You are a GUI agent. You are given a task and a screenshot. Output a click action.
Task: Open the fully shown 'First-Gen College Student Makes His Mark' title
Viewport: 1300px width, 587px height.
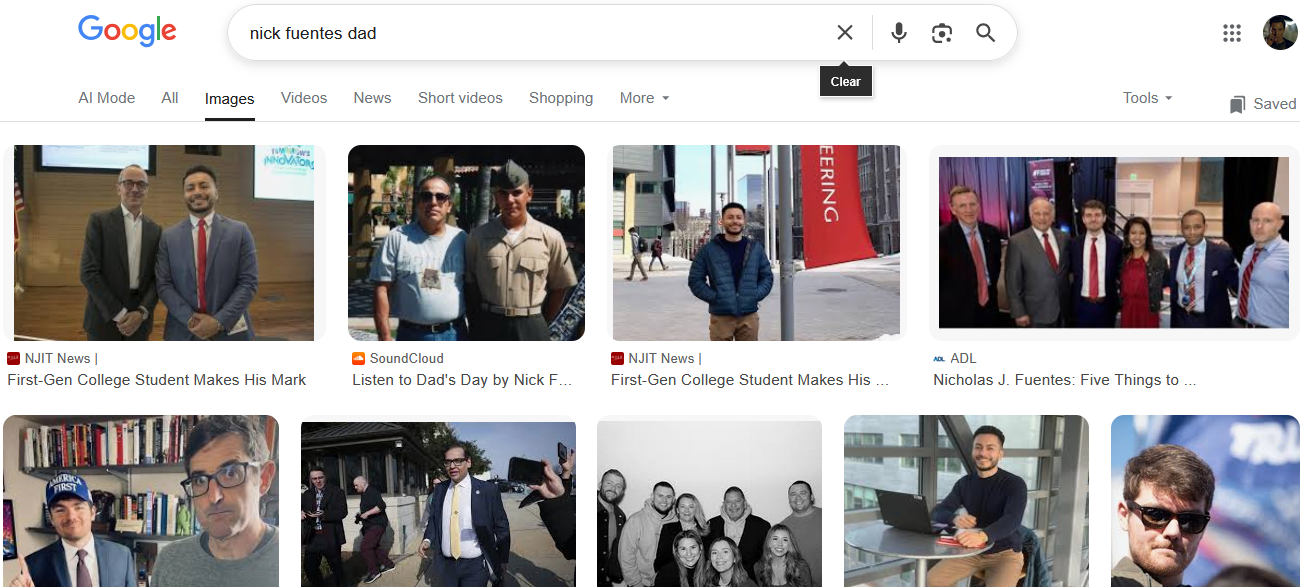tap(157, 380)
